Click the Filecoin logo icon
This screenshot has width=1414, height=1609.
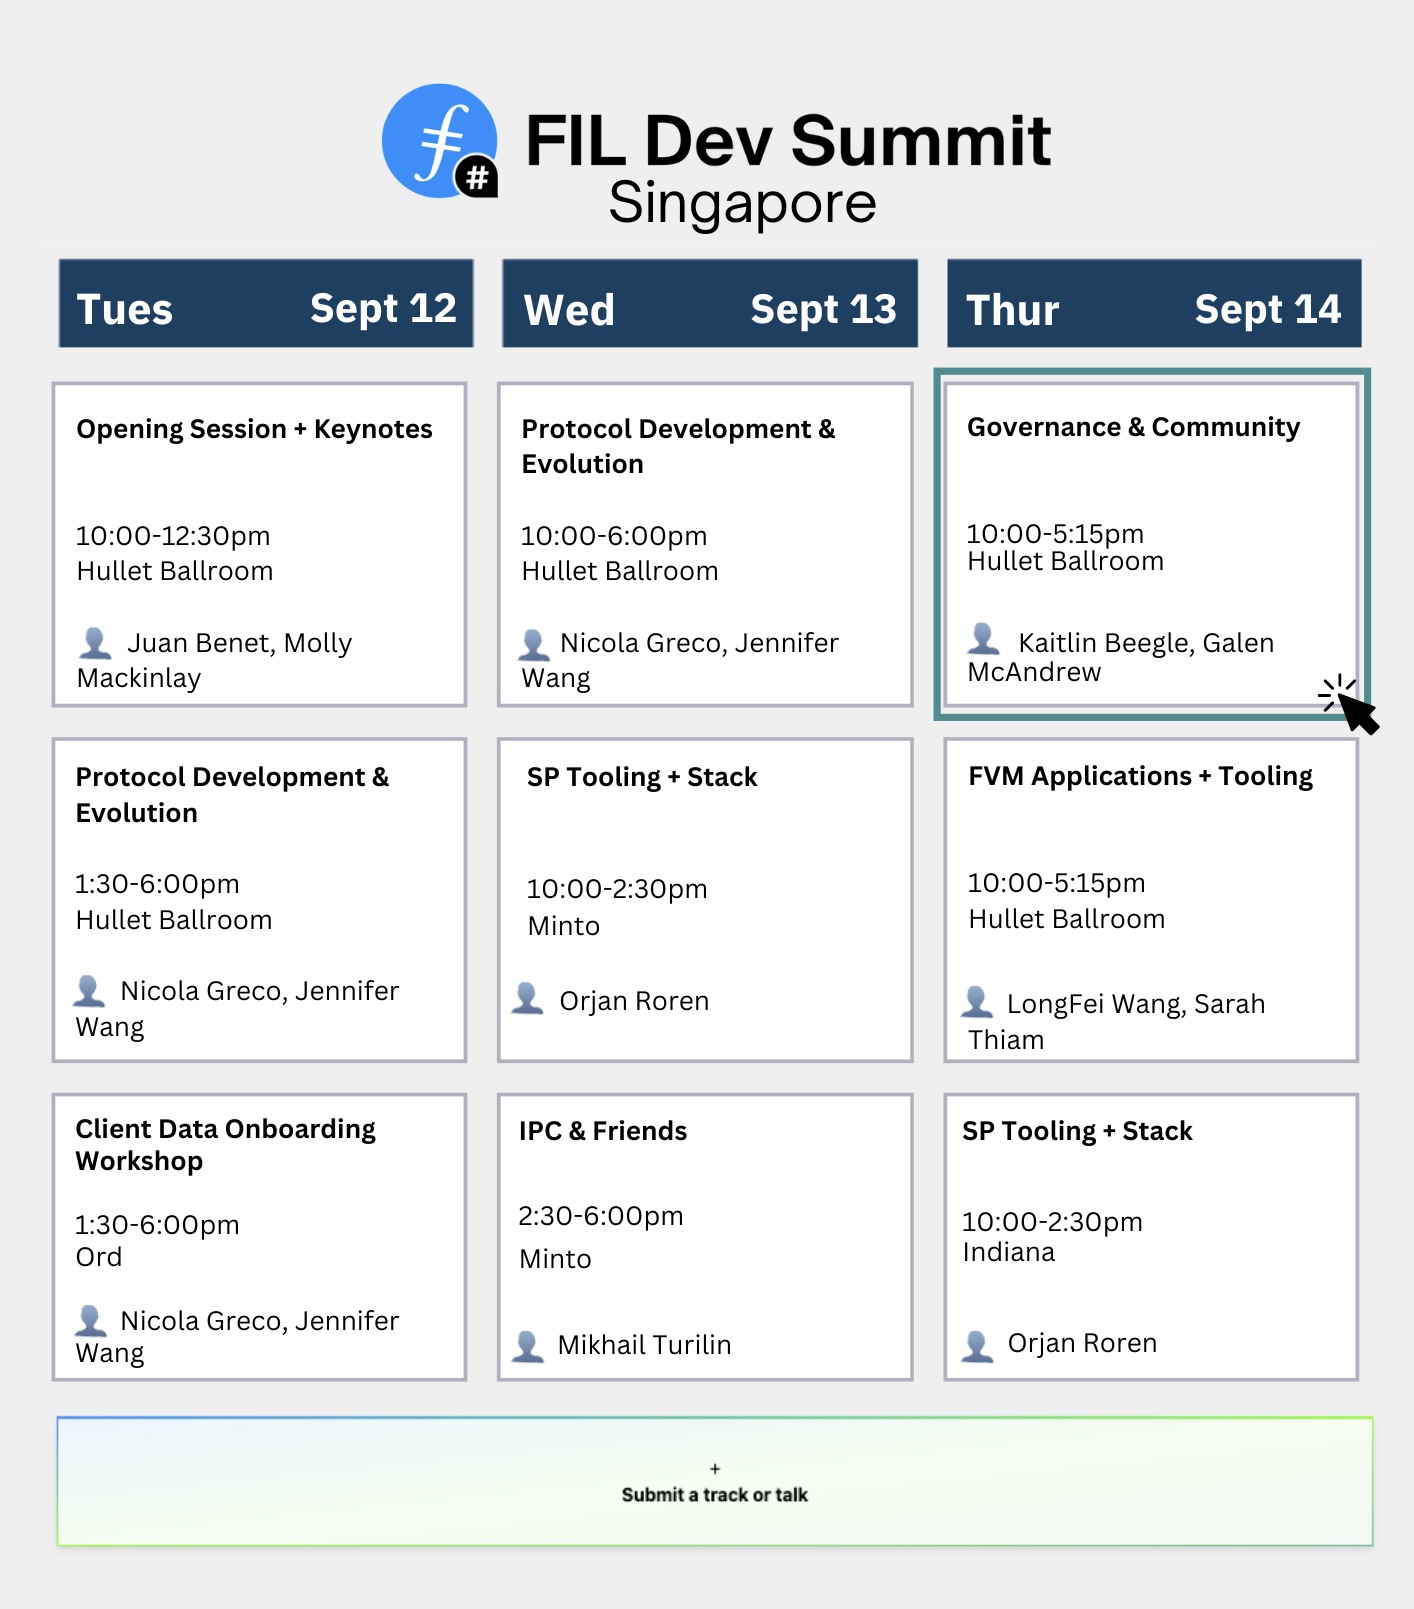click(438, 139)
